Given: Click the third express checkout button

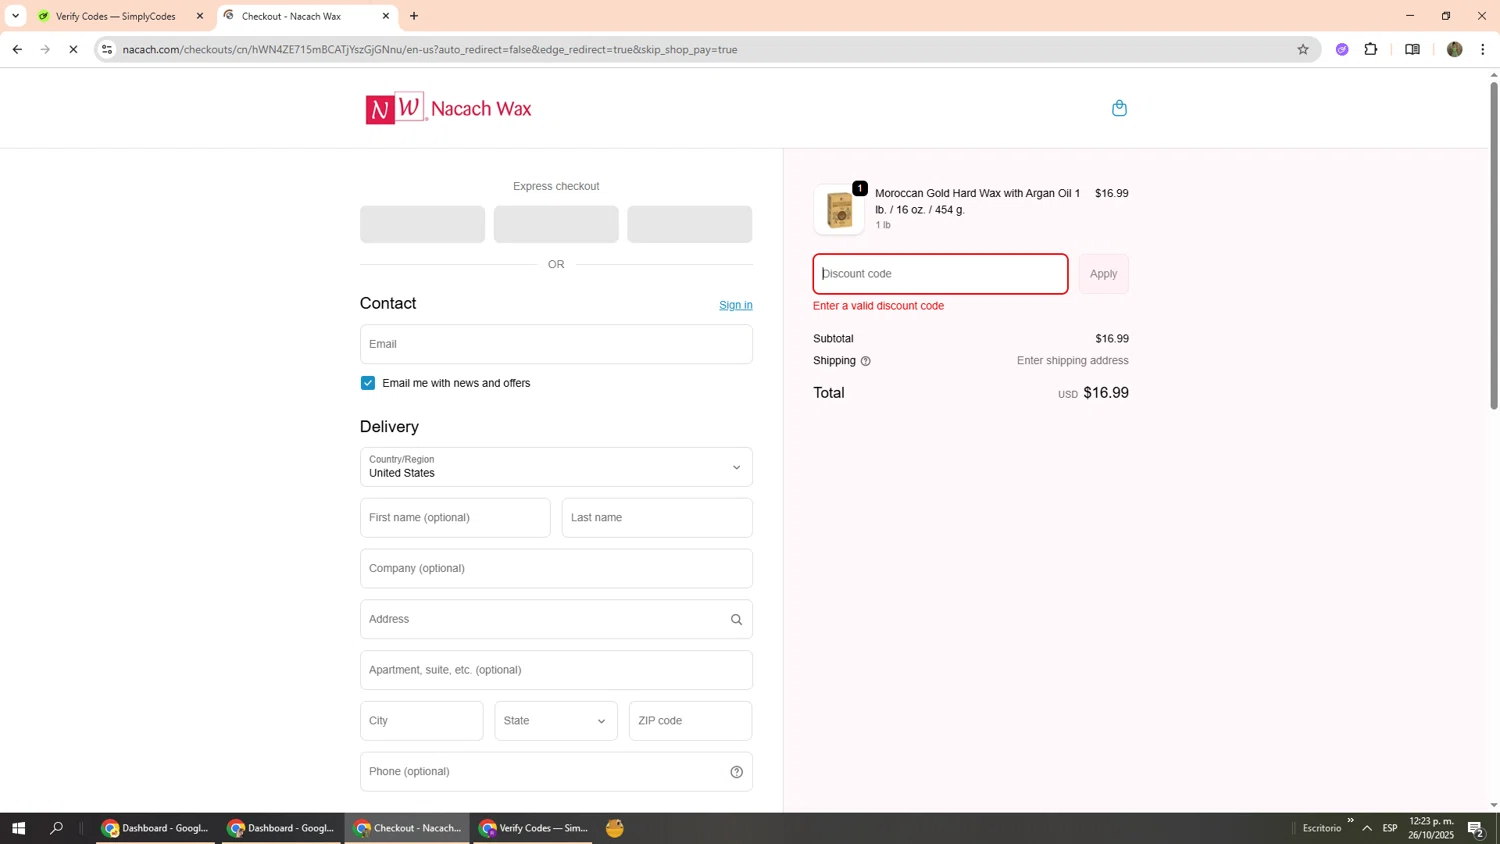Looking at the screenshot, I should pyautogui.click(x=689, y=224).
